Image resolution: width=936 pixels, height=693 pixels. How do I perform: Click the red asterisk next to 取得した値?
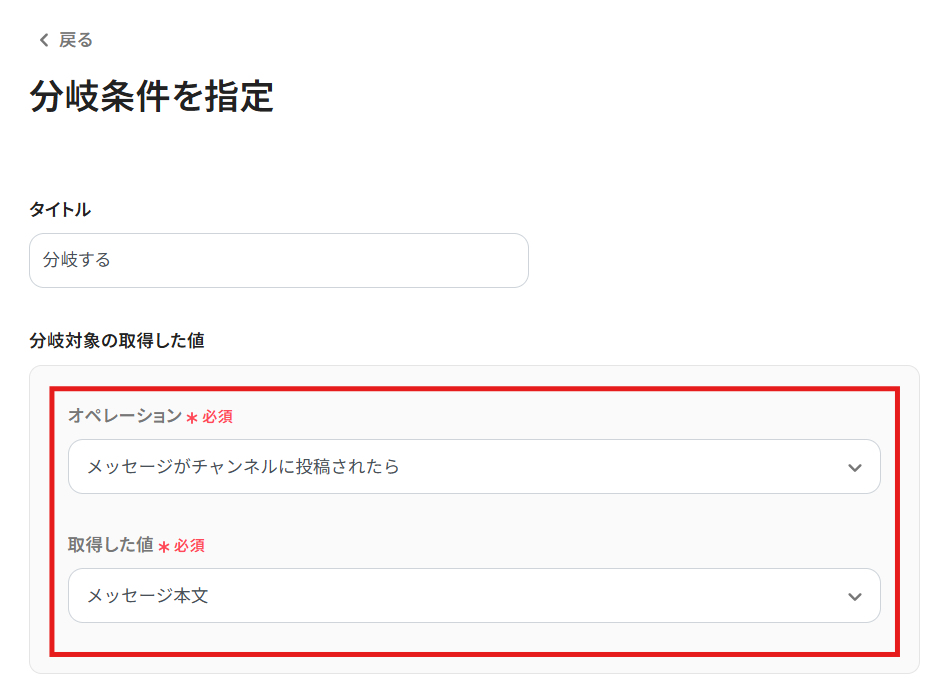click(164, 548)
